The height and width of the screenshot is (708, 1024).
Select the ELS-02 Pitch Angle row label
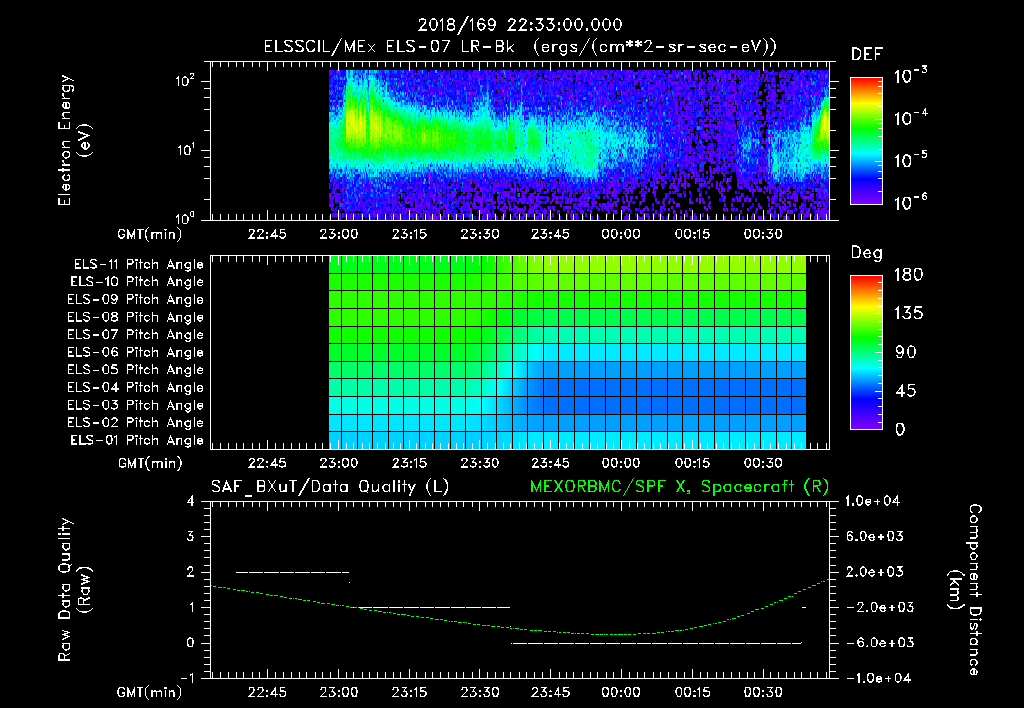tap(136, 423)
